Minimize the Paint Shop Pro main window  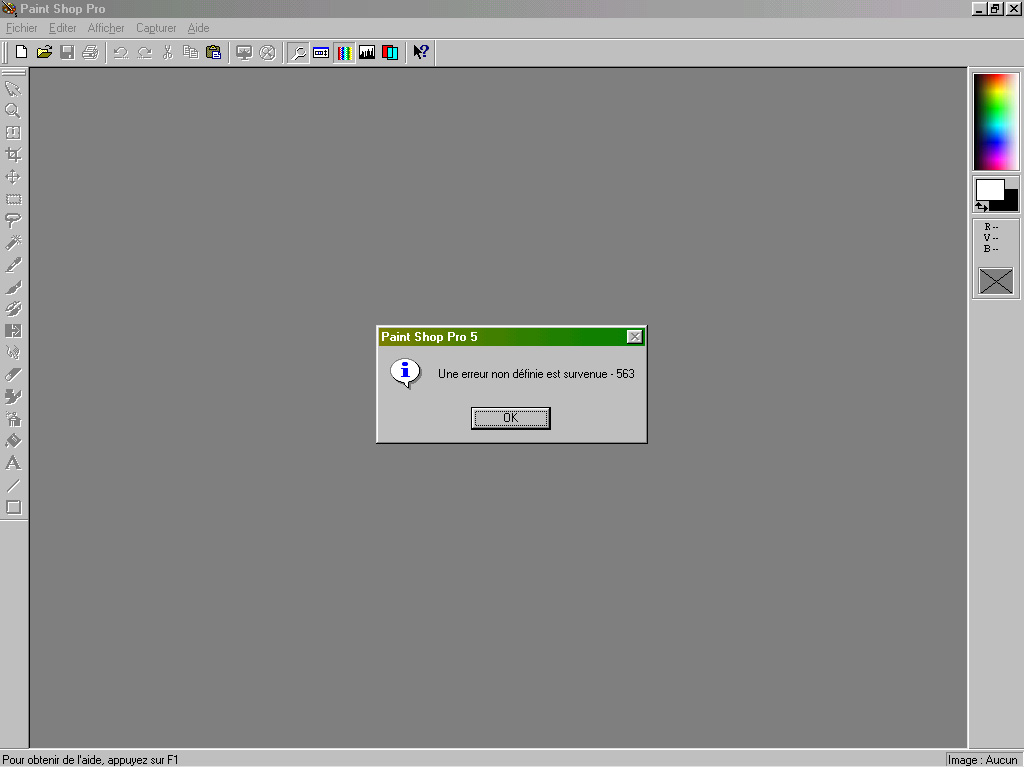point(979,8)
